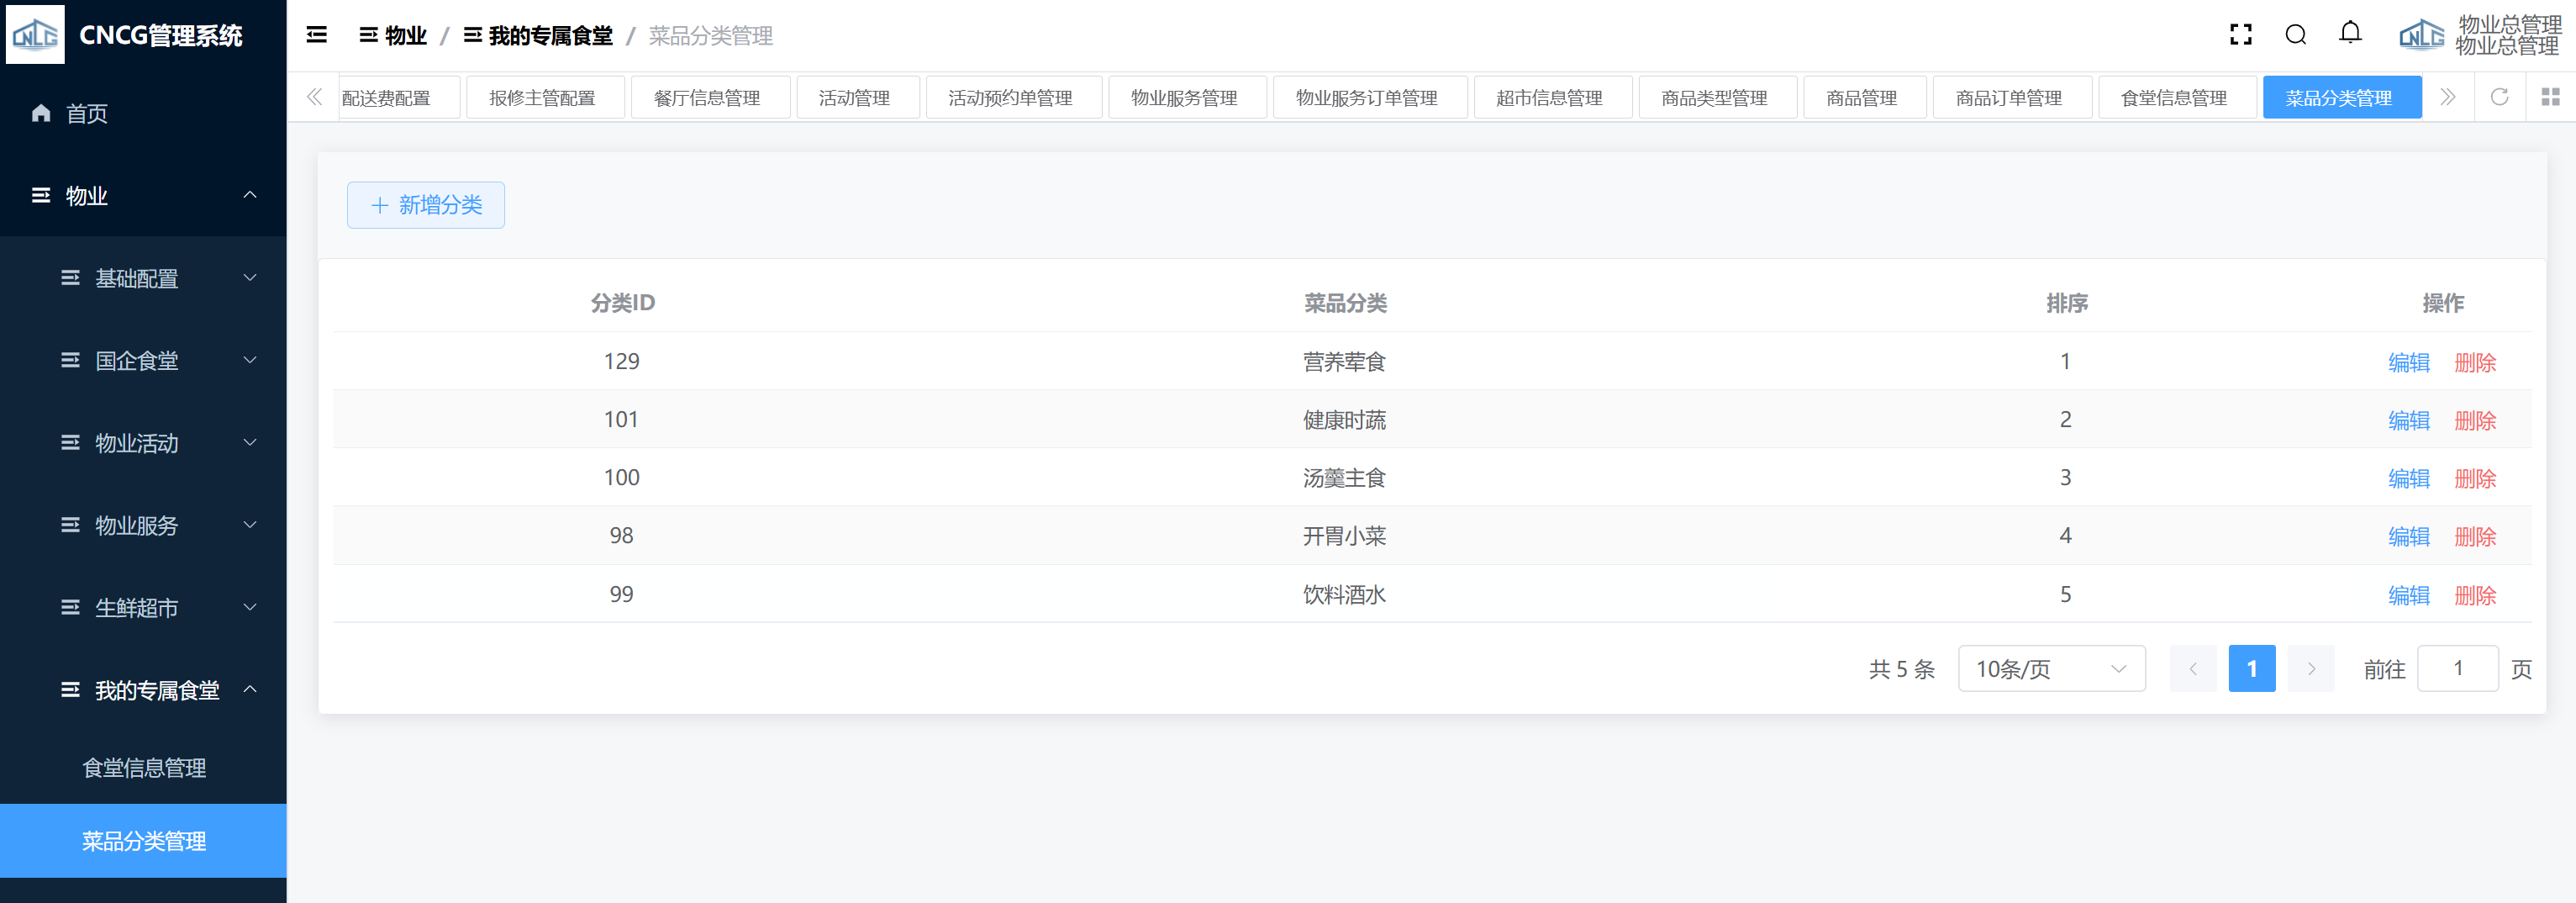Open 食堂信息管理 in sidebar menu
Screen dimensions: 2576x903
point(144,768)
